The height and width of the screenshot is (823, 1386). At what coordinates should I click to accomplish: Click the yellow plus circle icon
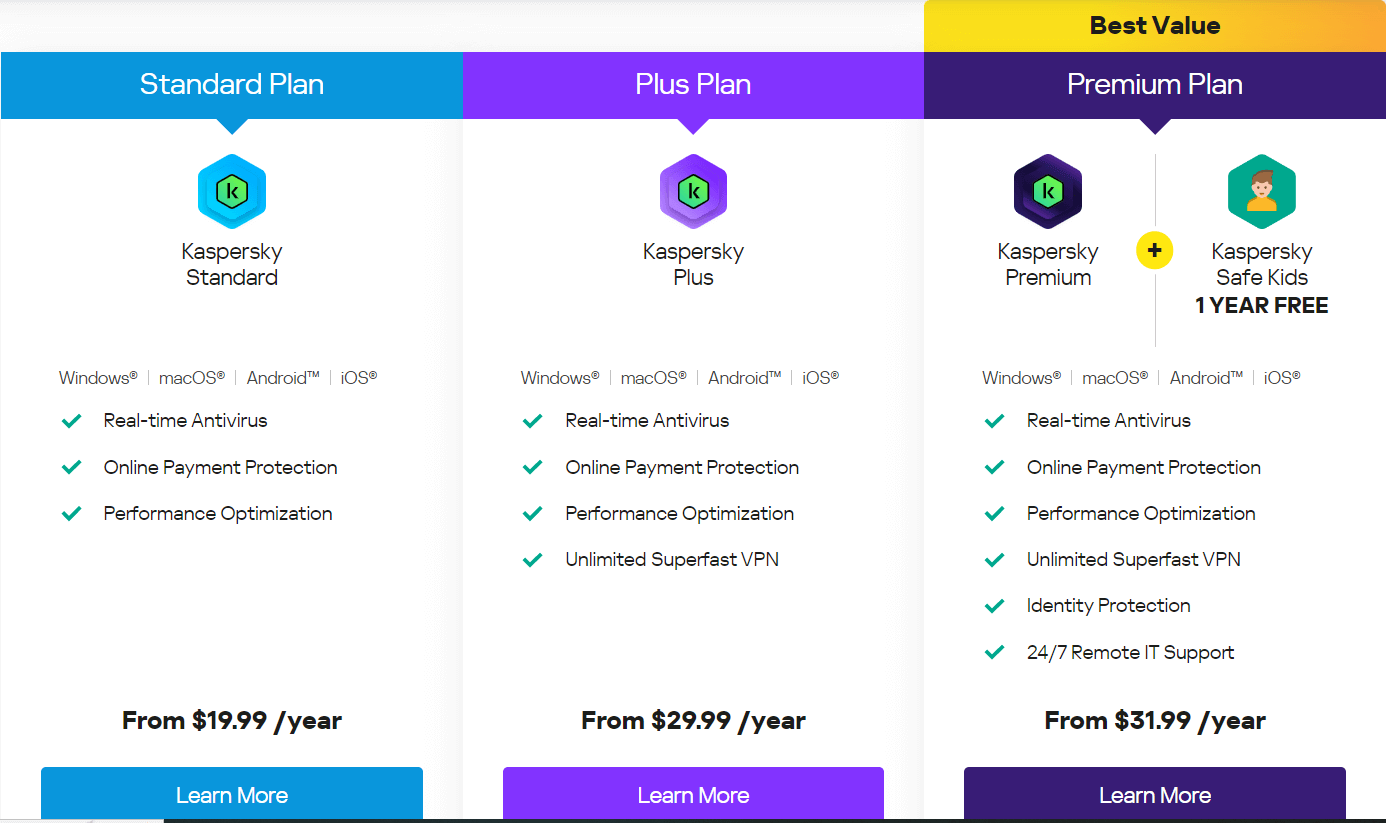tap(1155, 251)
